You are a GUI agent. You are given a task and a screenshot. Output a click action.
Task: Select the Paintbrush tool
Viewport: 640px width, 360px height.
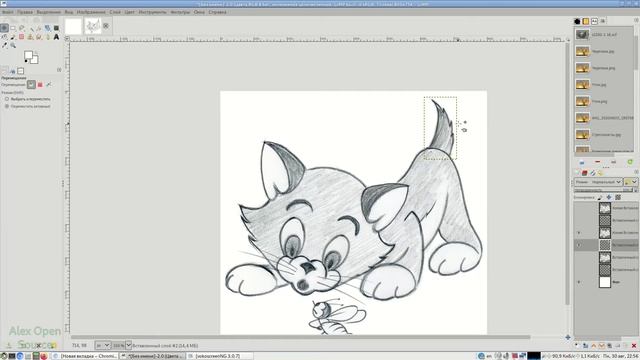coord(13,37)
